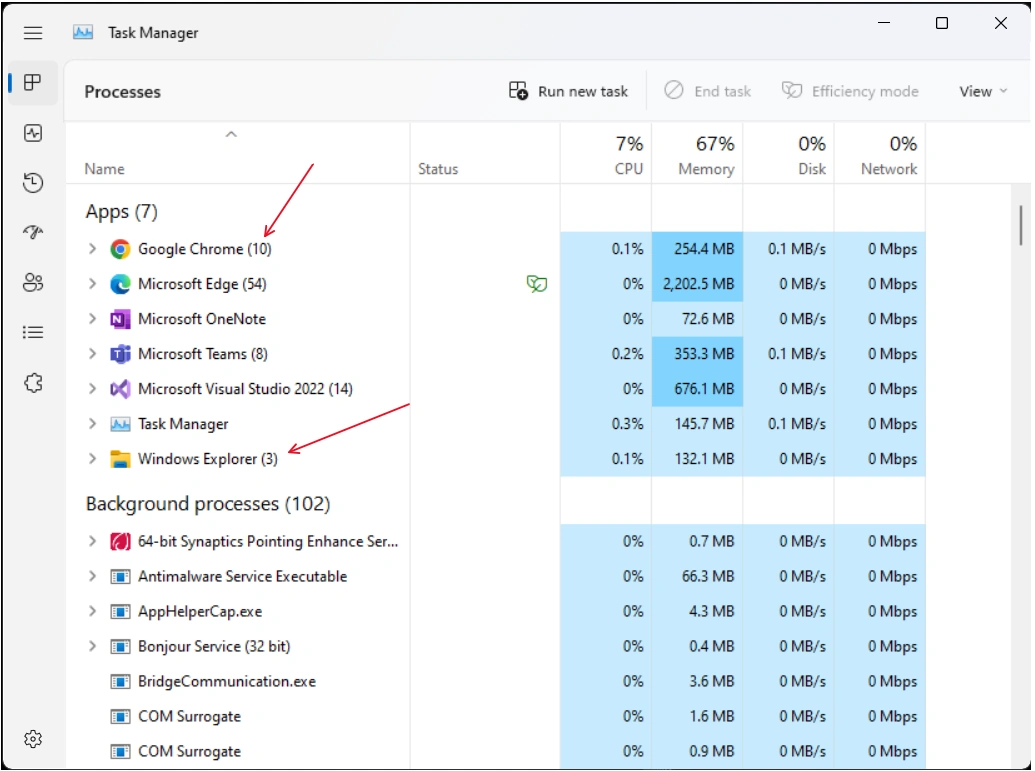Select the Processes page icon in sidebar
Image resolution: width=1035 pixels, height=771 pixels.
(x=32, y=83)
